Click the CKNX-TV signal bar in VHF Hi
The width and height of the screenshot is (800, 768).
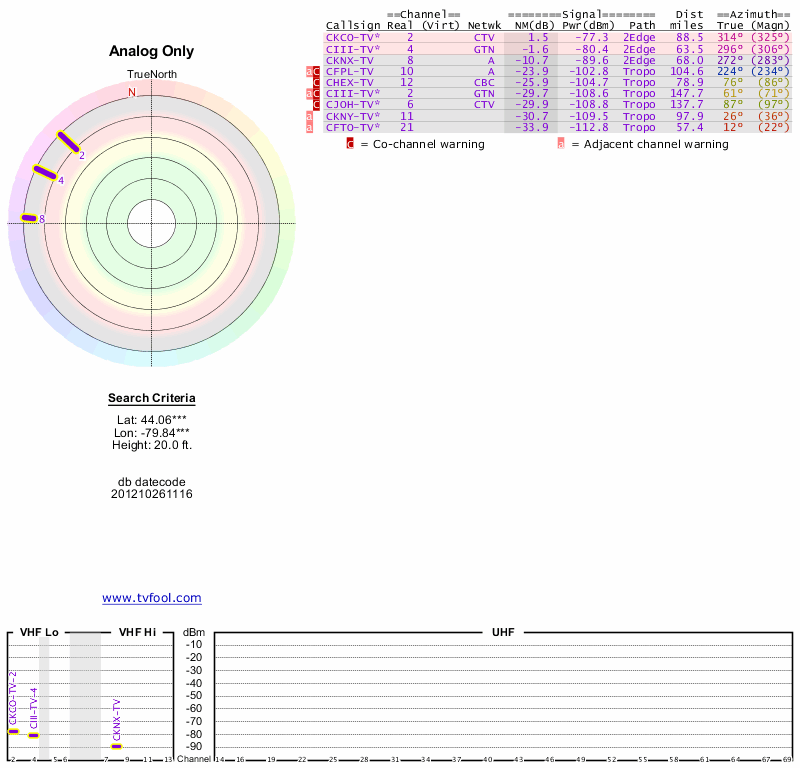116,746
